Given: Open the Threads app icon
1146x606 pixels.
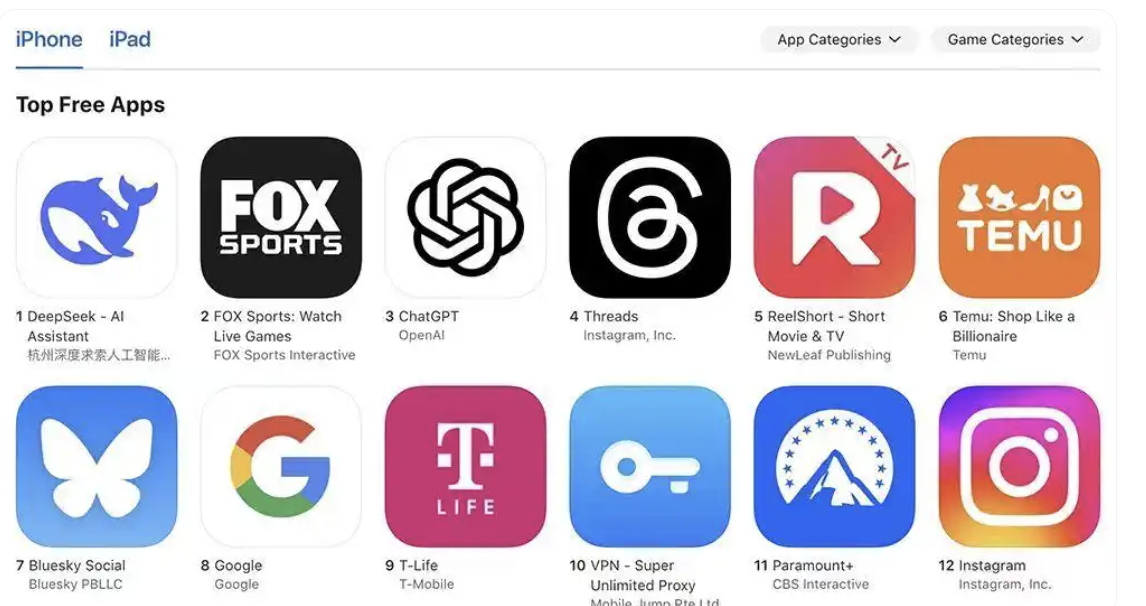Looking at the screenshot, I should pyautogui.click(x=650, y=217).
